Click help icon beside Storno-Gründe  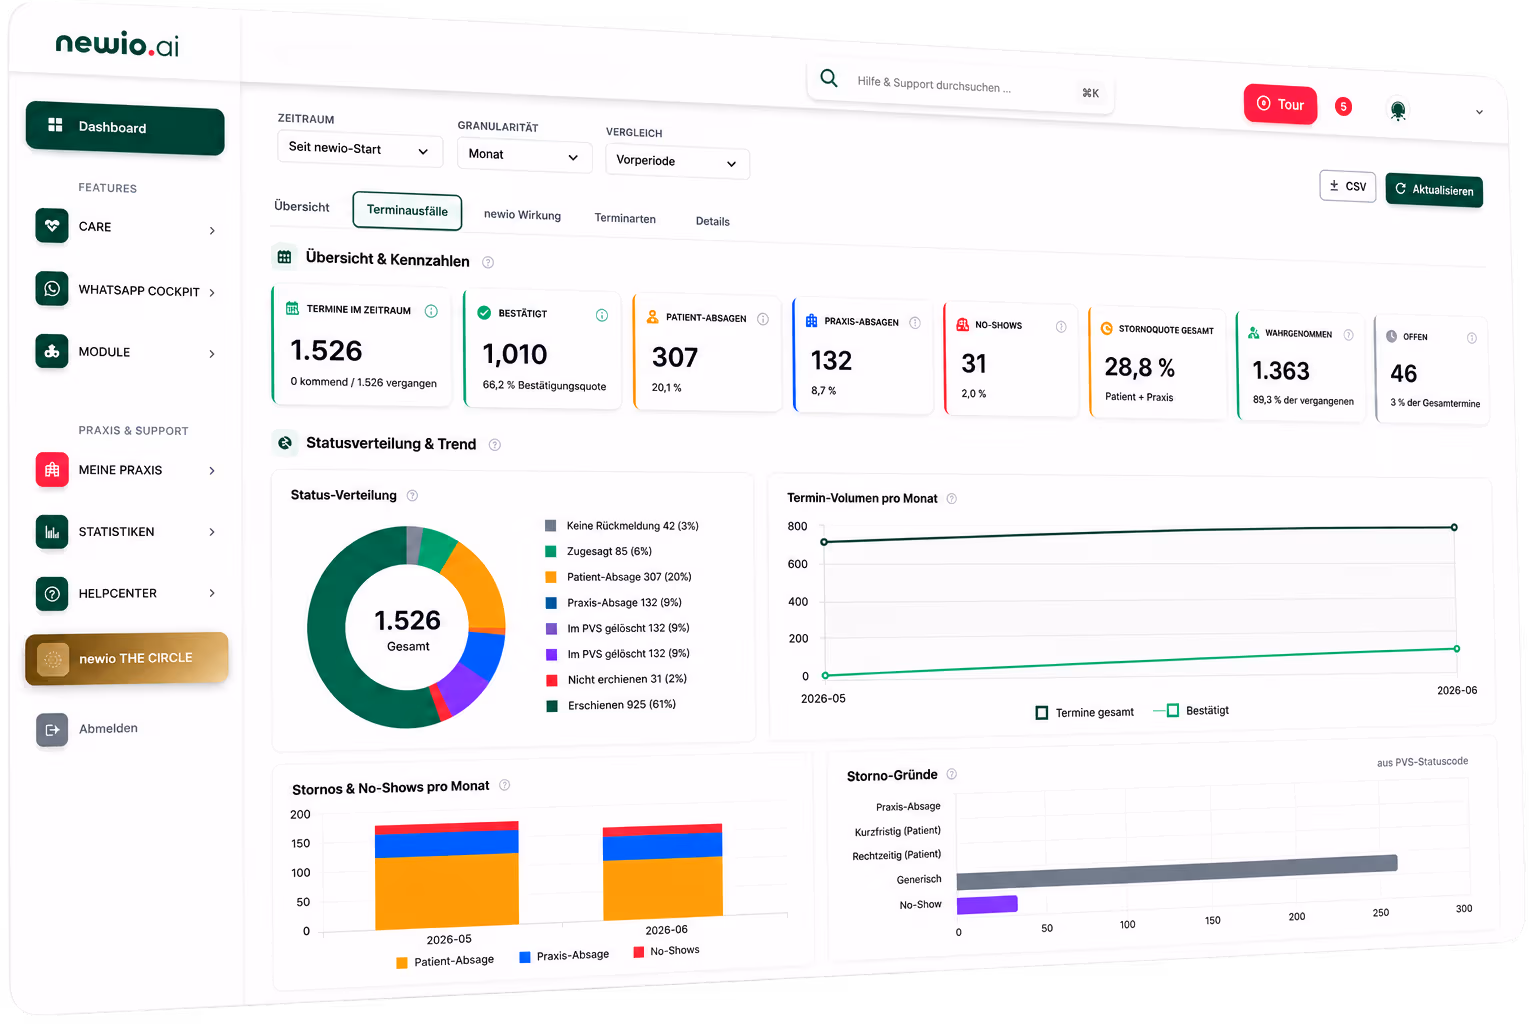pyautogui.click(x=952, y=774)
